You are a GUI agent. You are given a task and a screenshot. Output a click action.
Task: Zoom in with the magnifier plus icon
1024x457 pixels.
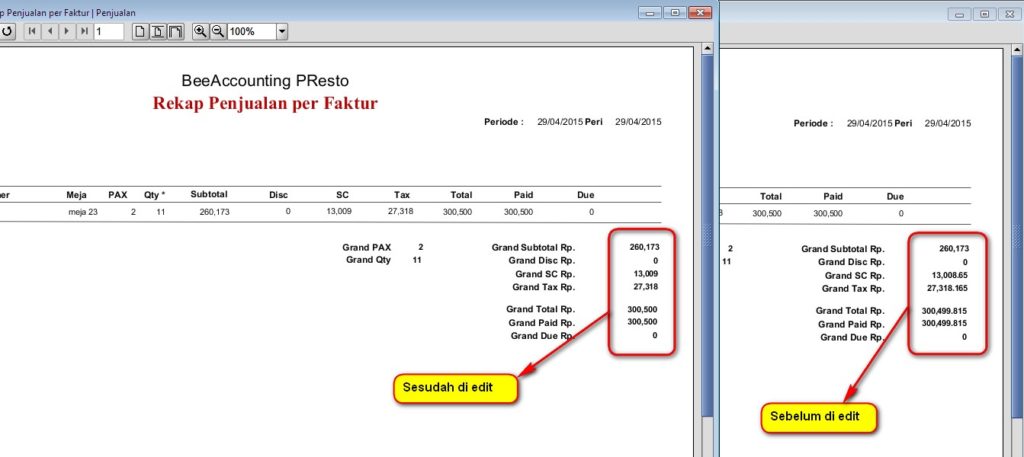pyautogui.click(x=201, y=32)
